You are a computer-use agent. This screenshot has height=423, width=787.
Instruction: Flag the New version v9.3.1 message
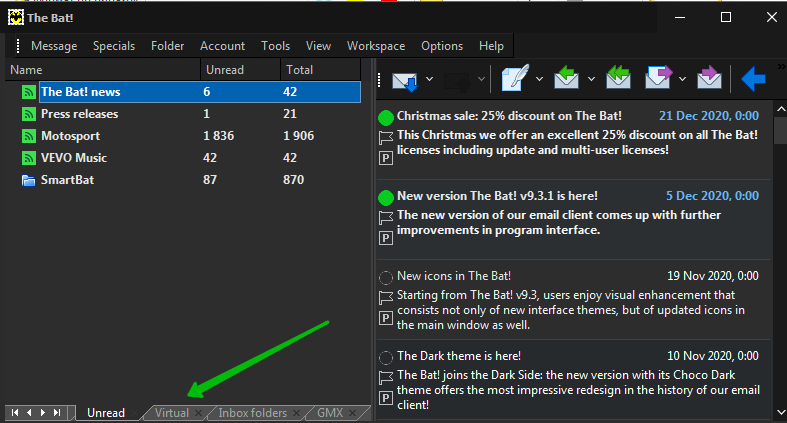click(385, 218)
